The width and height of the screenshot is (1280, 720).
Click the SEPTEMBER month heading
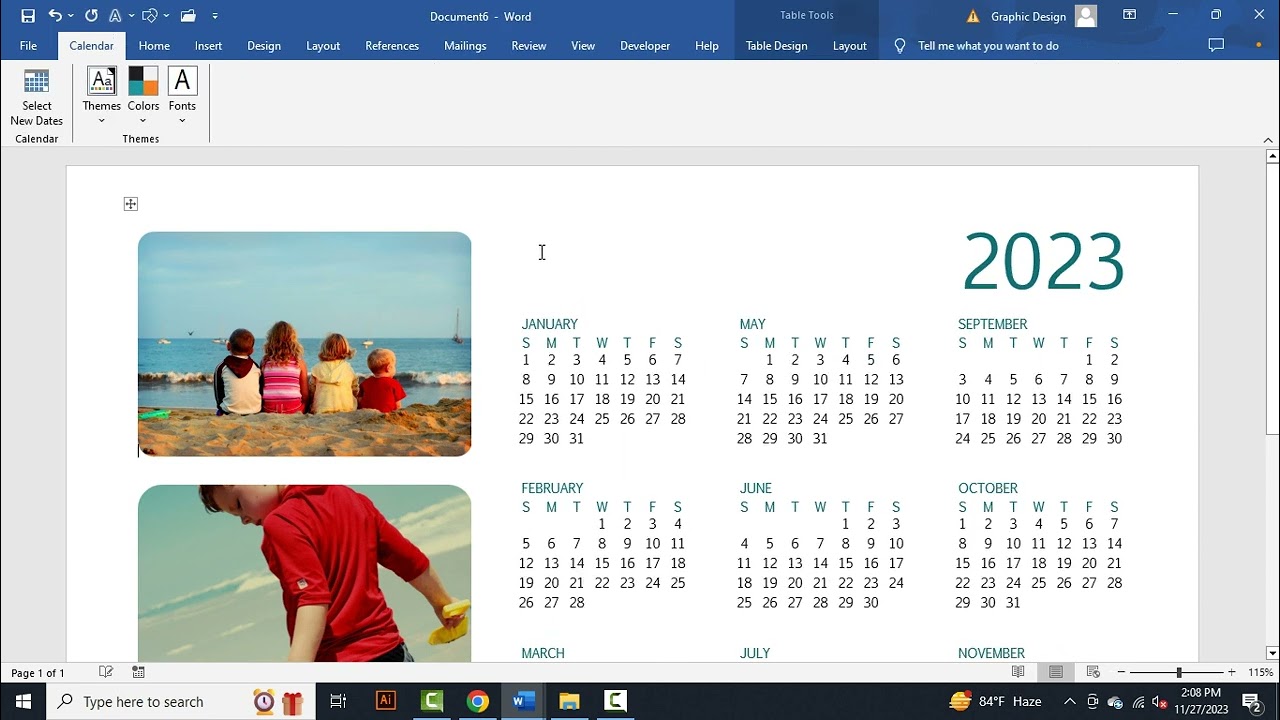pos(992,324)
